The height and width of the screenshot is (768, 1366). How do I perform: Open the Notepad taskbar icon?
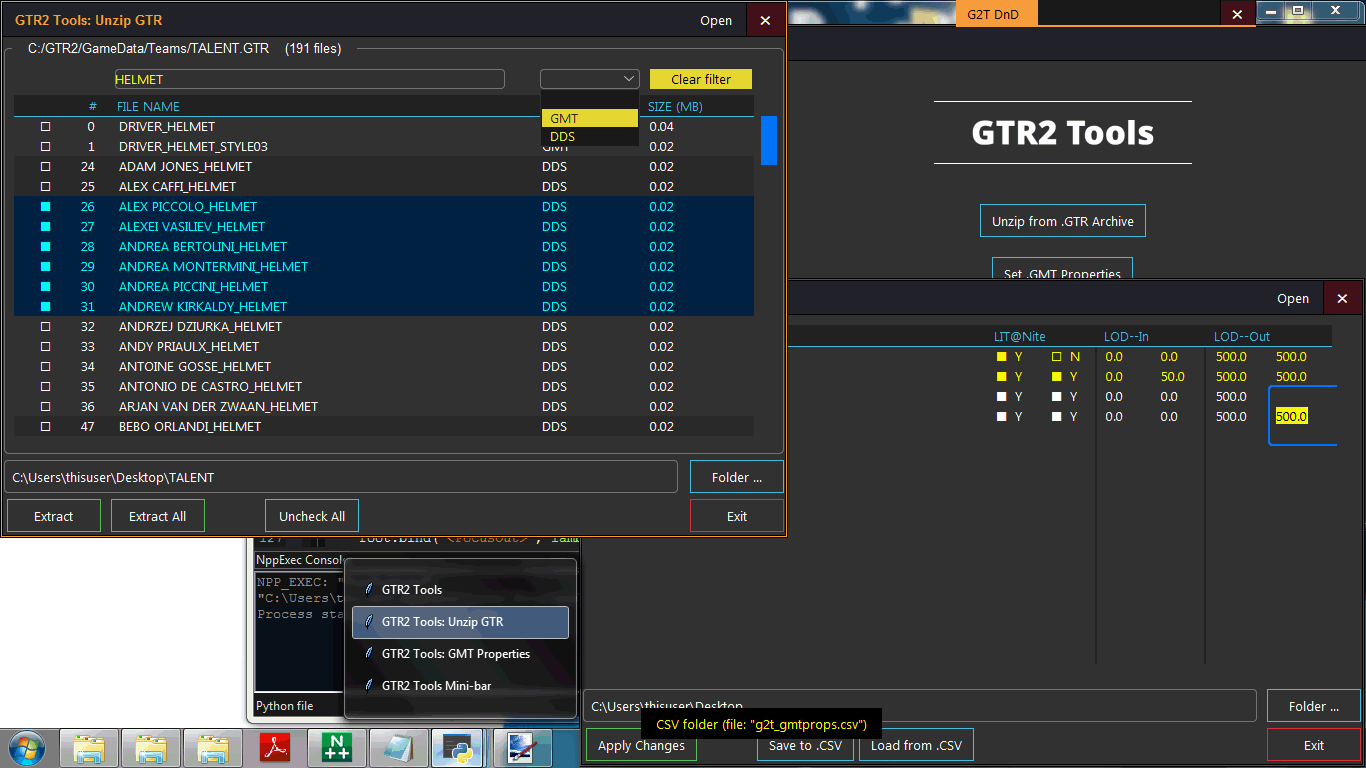coord(398,748)
